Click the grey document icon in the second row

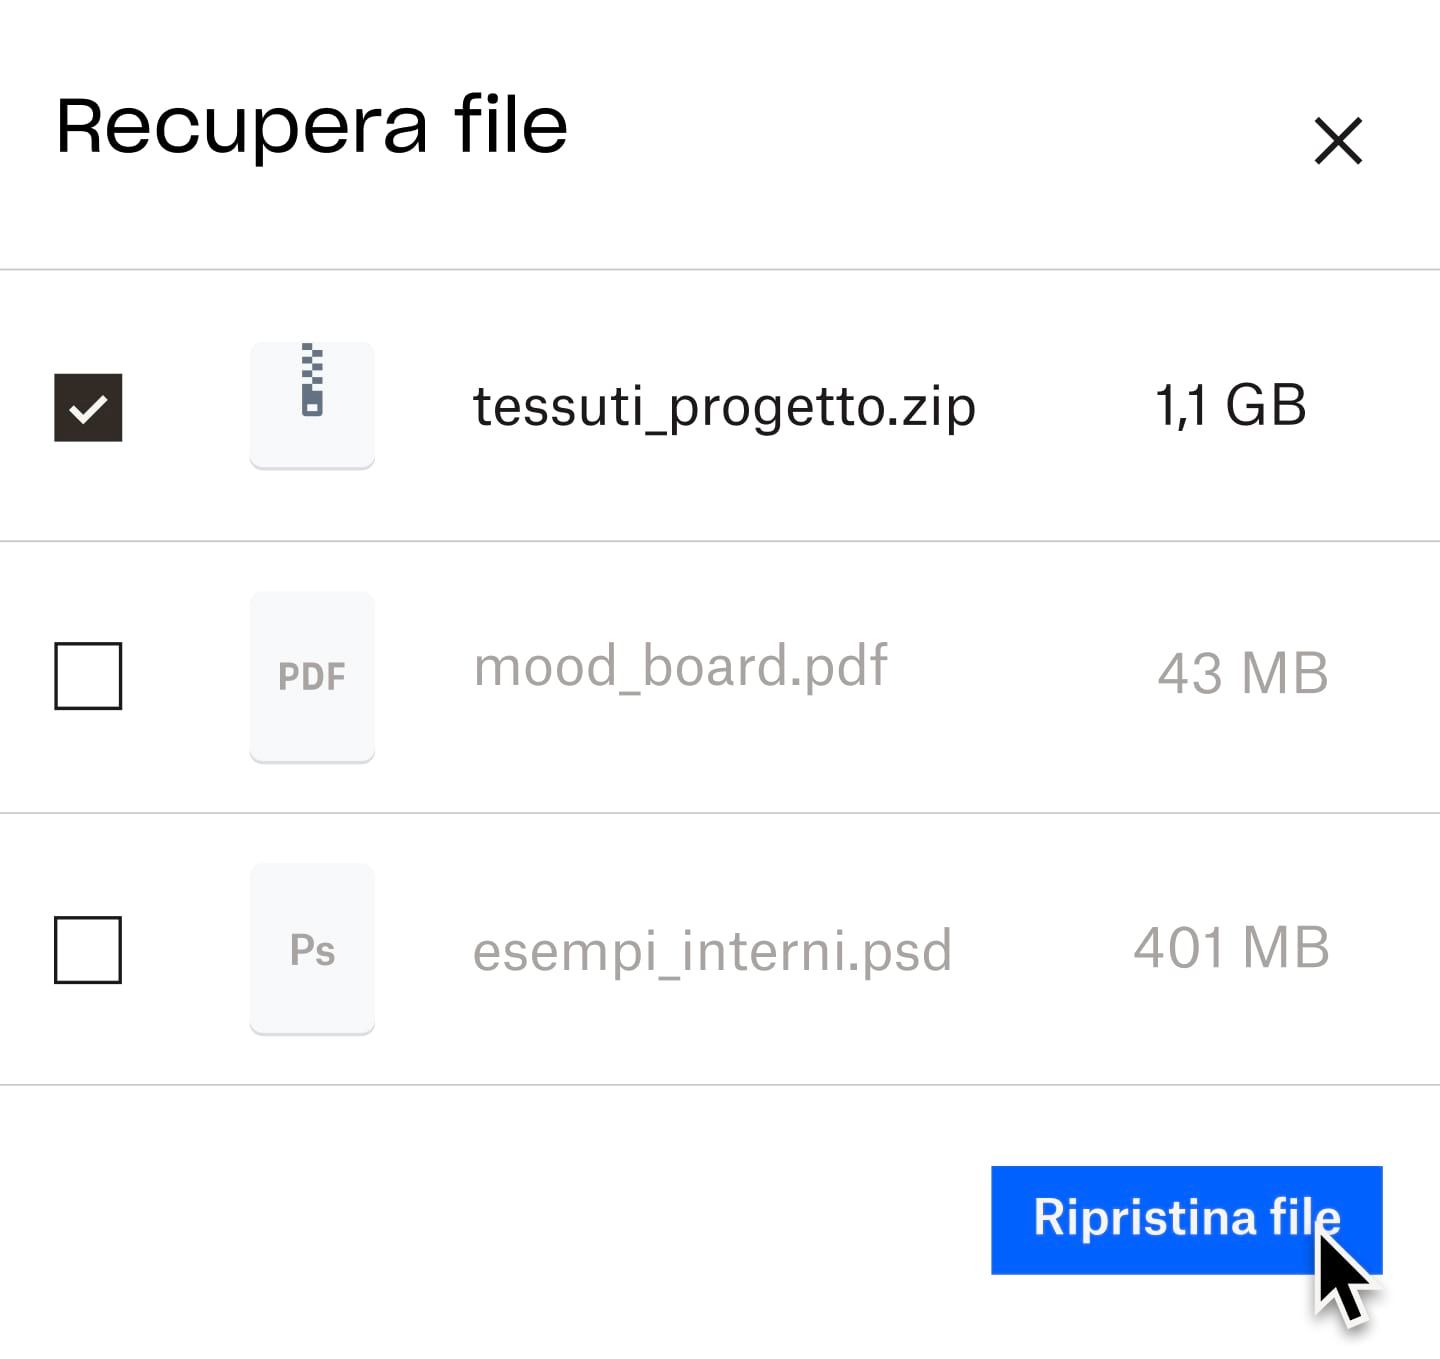(312, 676)
